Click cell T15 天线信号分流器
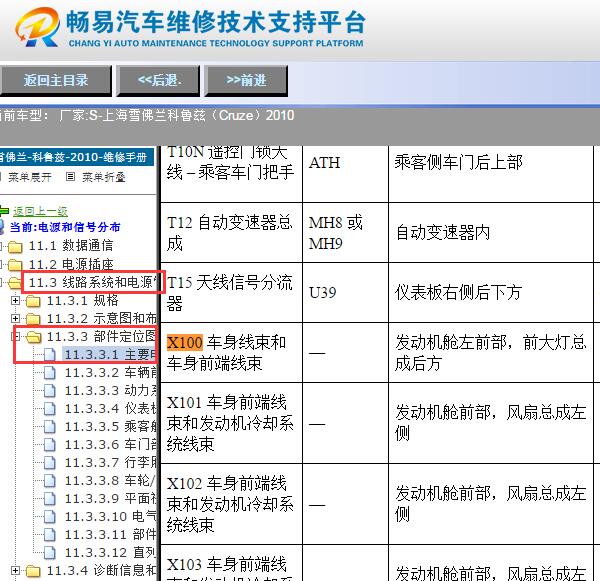Screen dimensions: 600x581 (232, 293)
